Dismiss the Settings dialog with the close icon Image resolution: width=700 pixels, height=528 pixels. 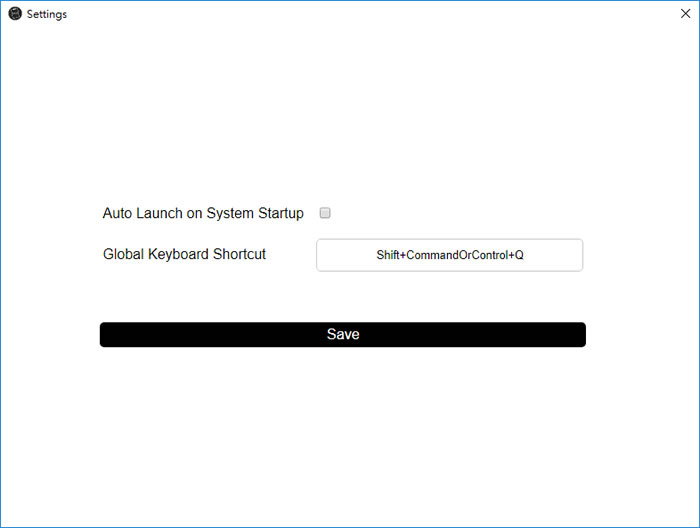tap(685, 13)
